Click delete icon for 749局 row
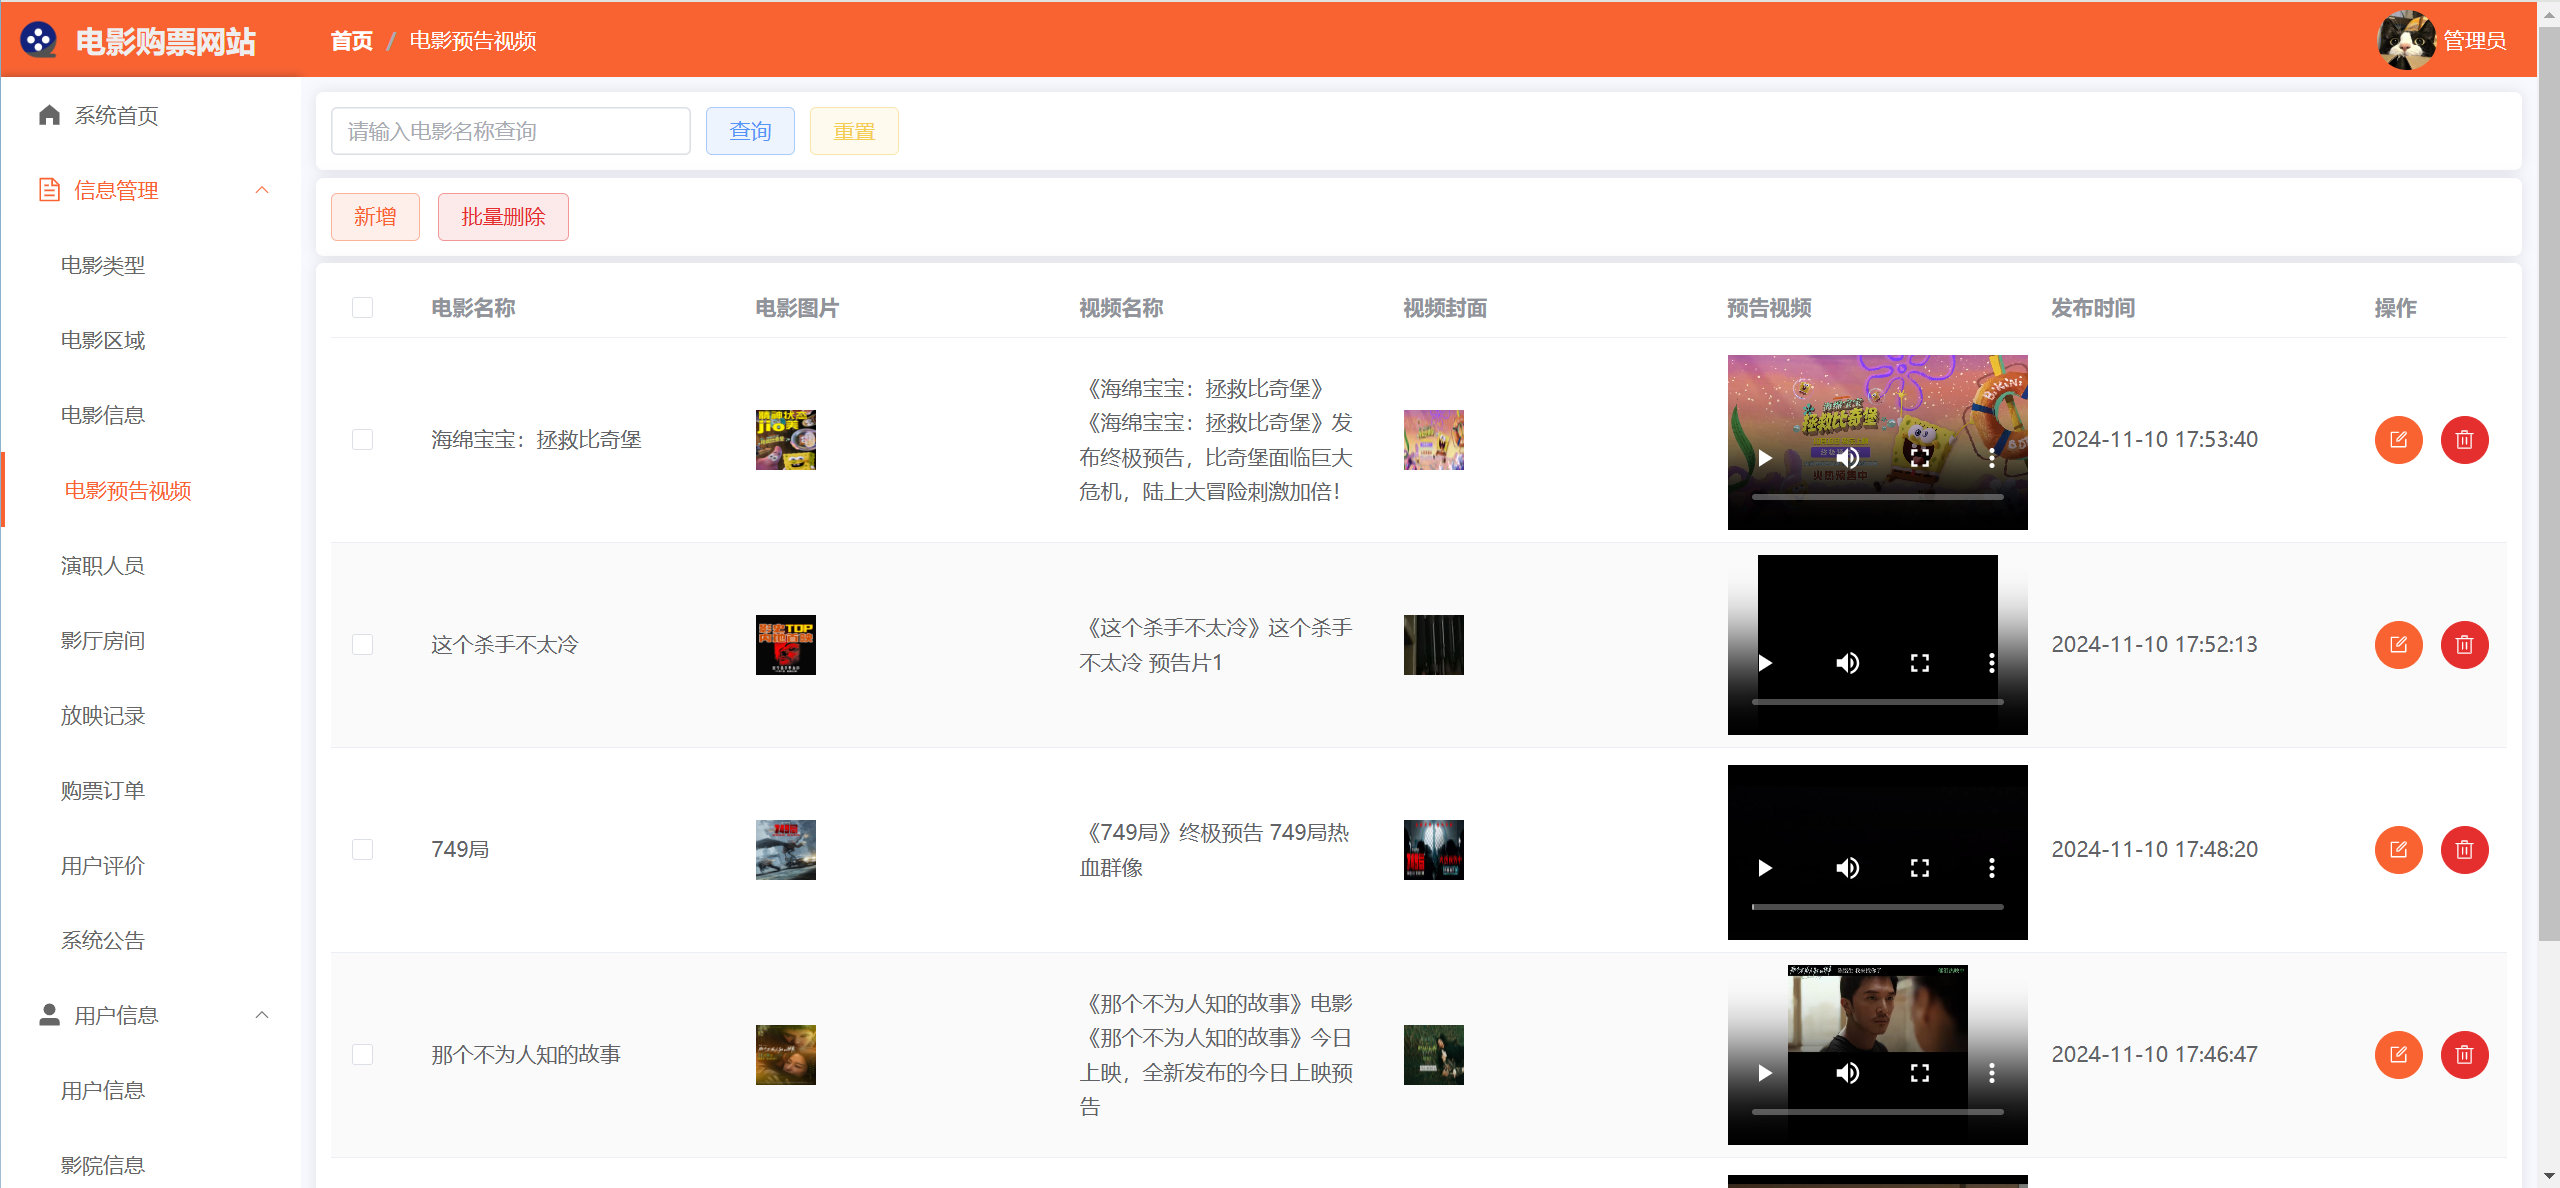This screenshot has height=1188, width=2560. coord(2464,850)
